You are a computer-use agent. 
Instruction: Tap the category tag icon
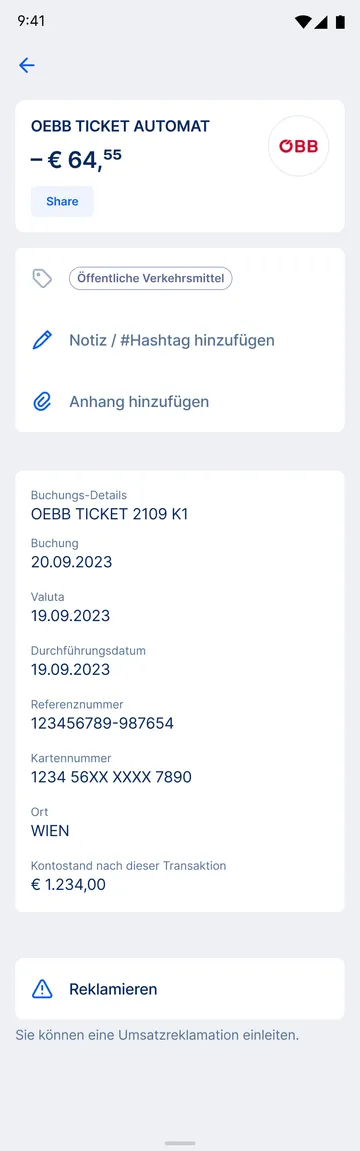[42, 278]
